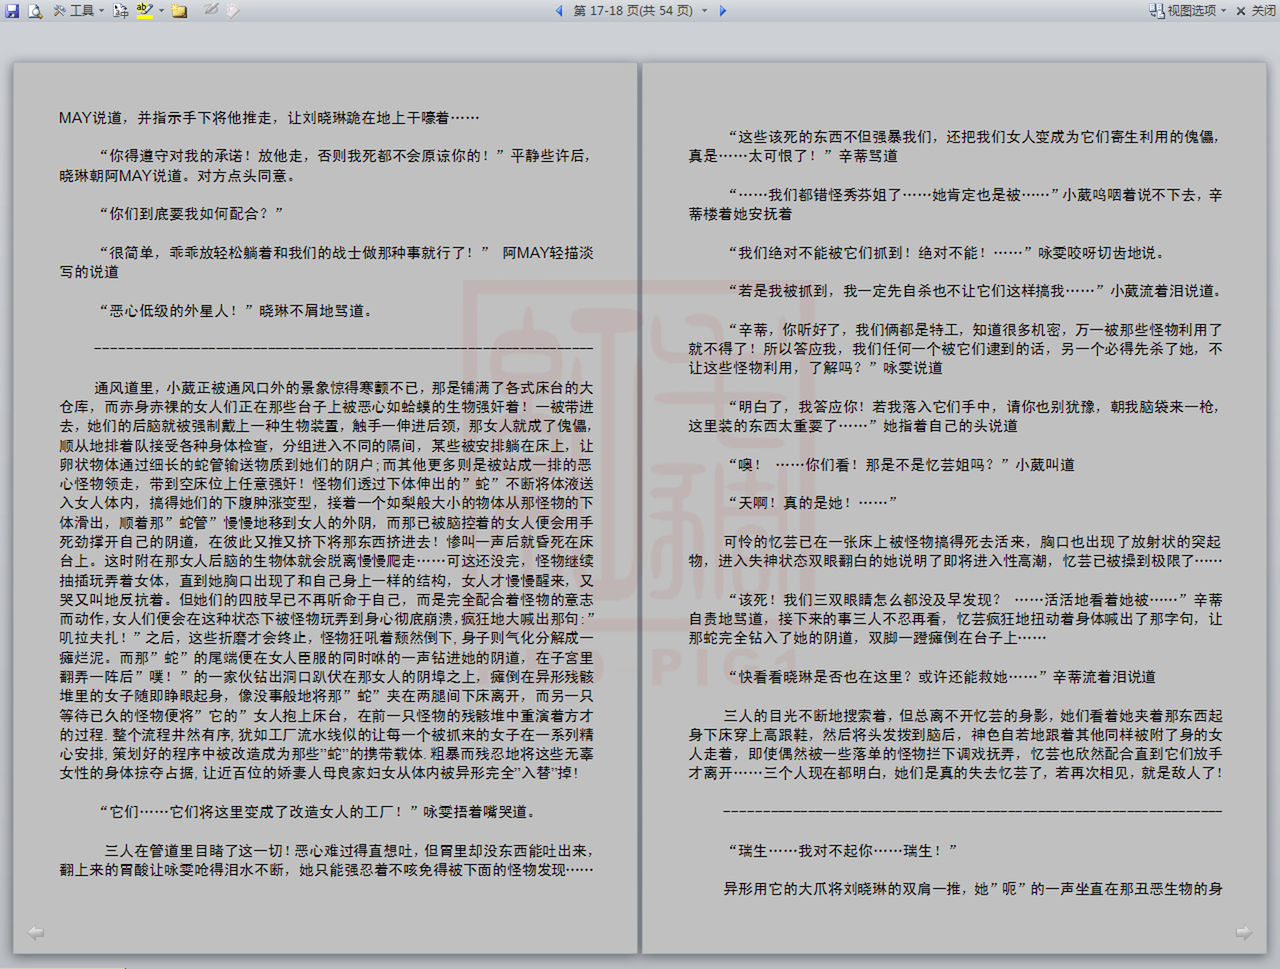The image size is (1280, 969).
Task: Click the translation/research icon beside 工具
Action: [121, 11]
